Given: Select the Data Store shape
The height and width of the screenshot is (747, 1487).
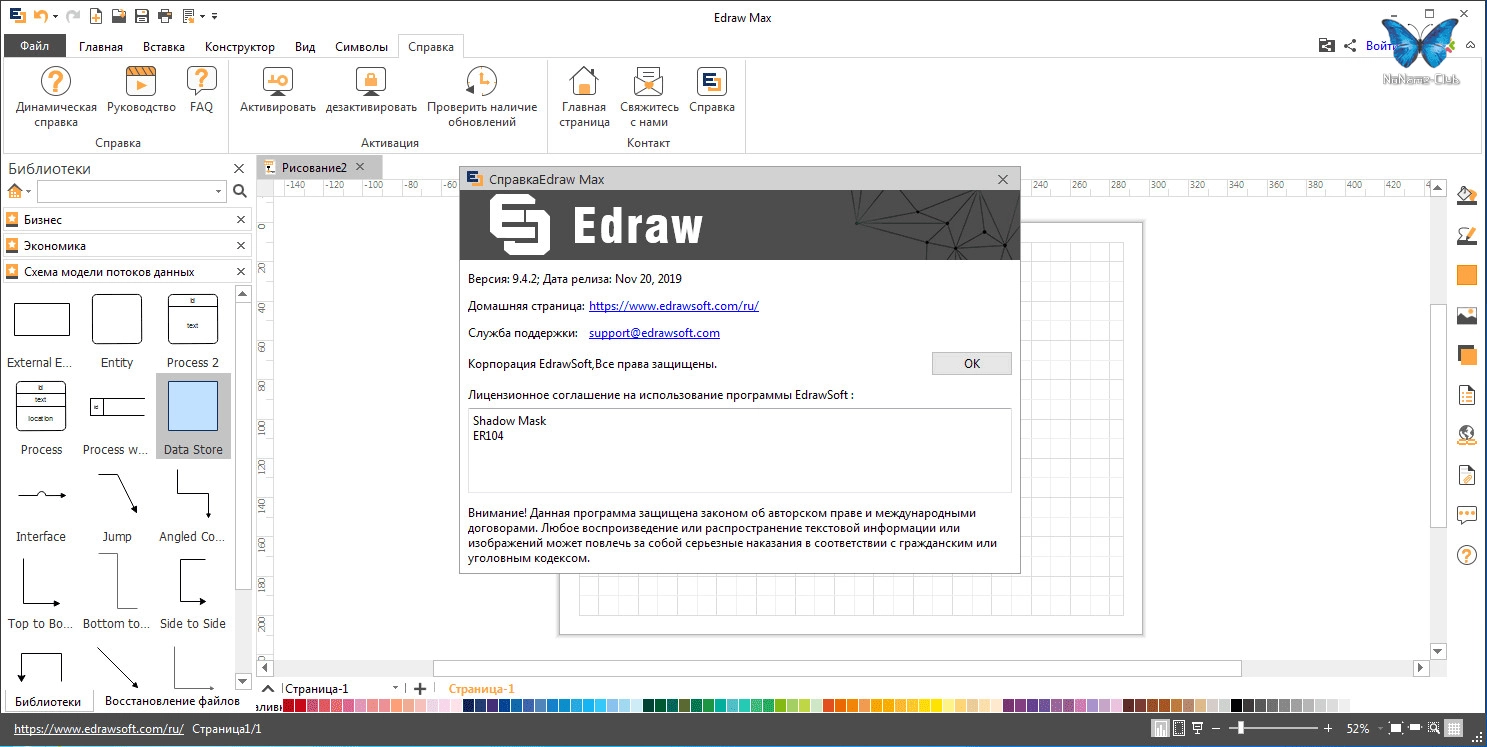Looking at the screenshot, I should click(193, 416).
